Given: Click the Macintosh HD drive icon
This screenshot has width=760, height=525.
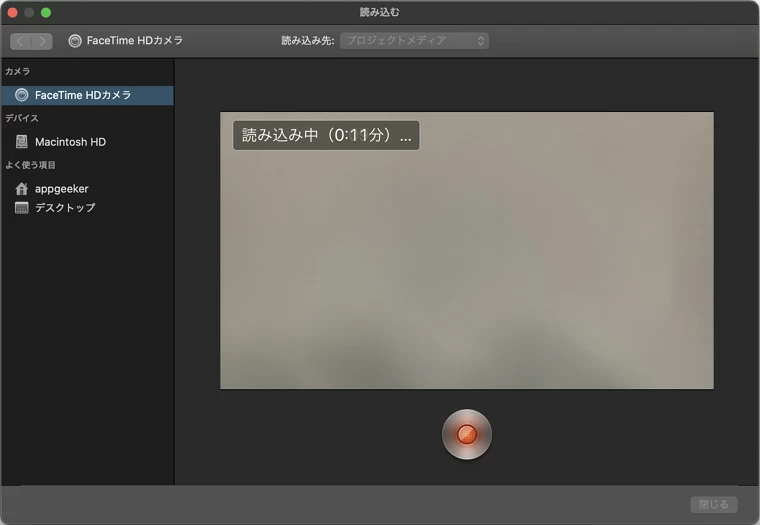Looking at the screenshot, I should point(21,142).
